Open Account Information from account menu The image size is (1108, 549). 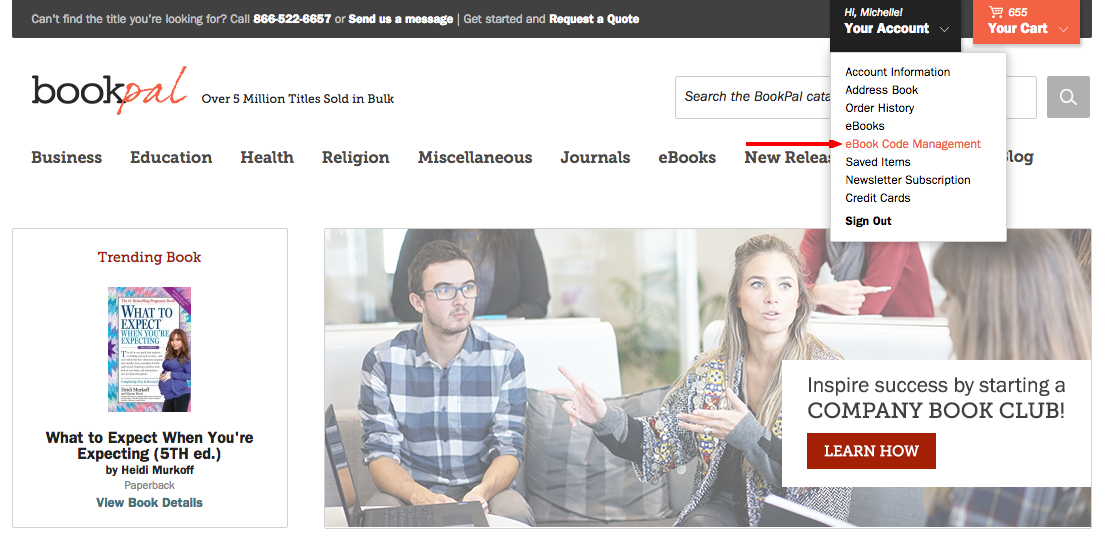[x=897, y=72]
